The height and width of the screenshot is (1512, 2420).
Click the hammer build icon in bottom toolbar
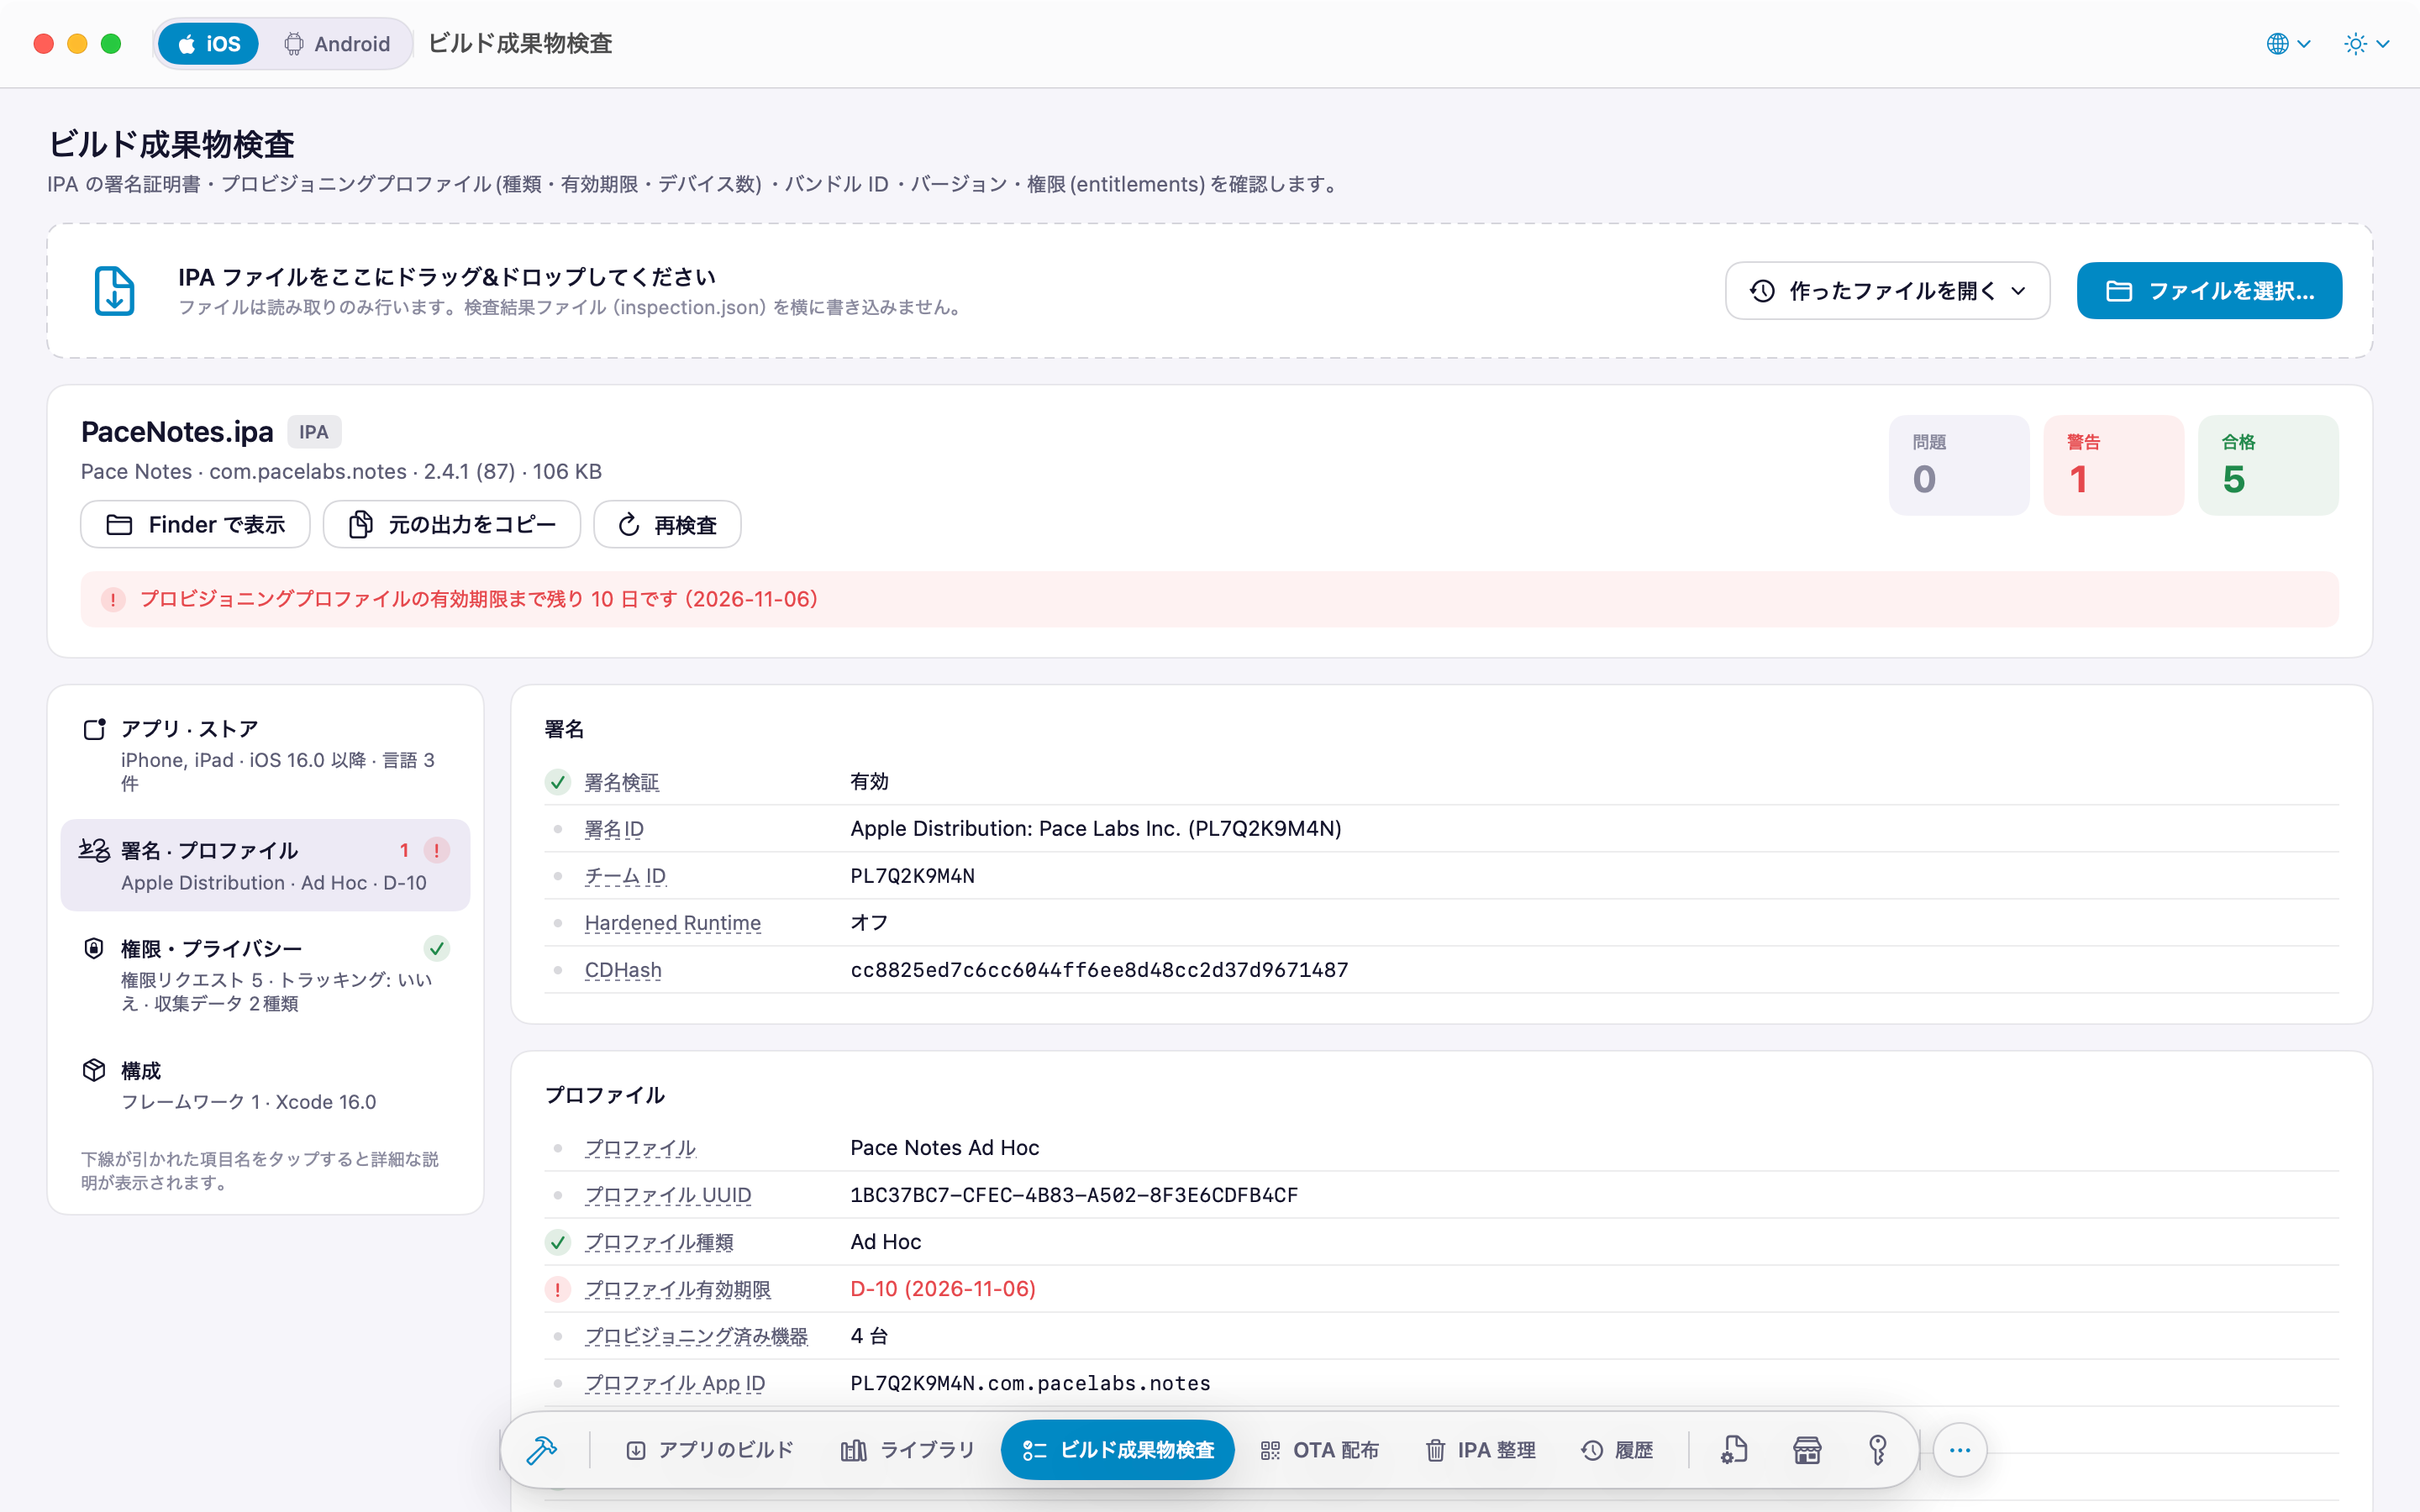(x=541, y=1450)
